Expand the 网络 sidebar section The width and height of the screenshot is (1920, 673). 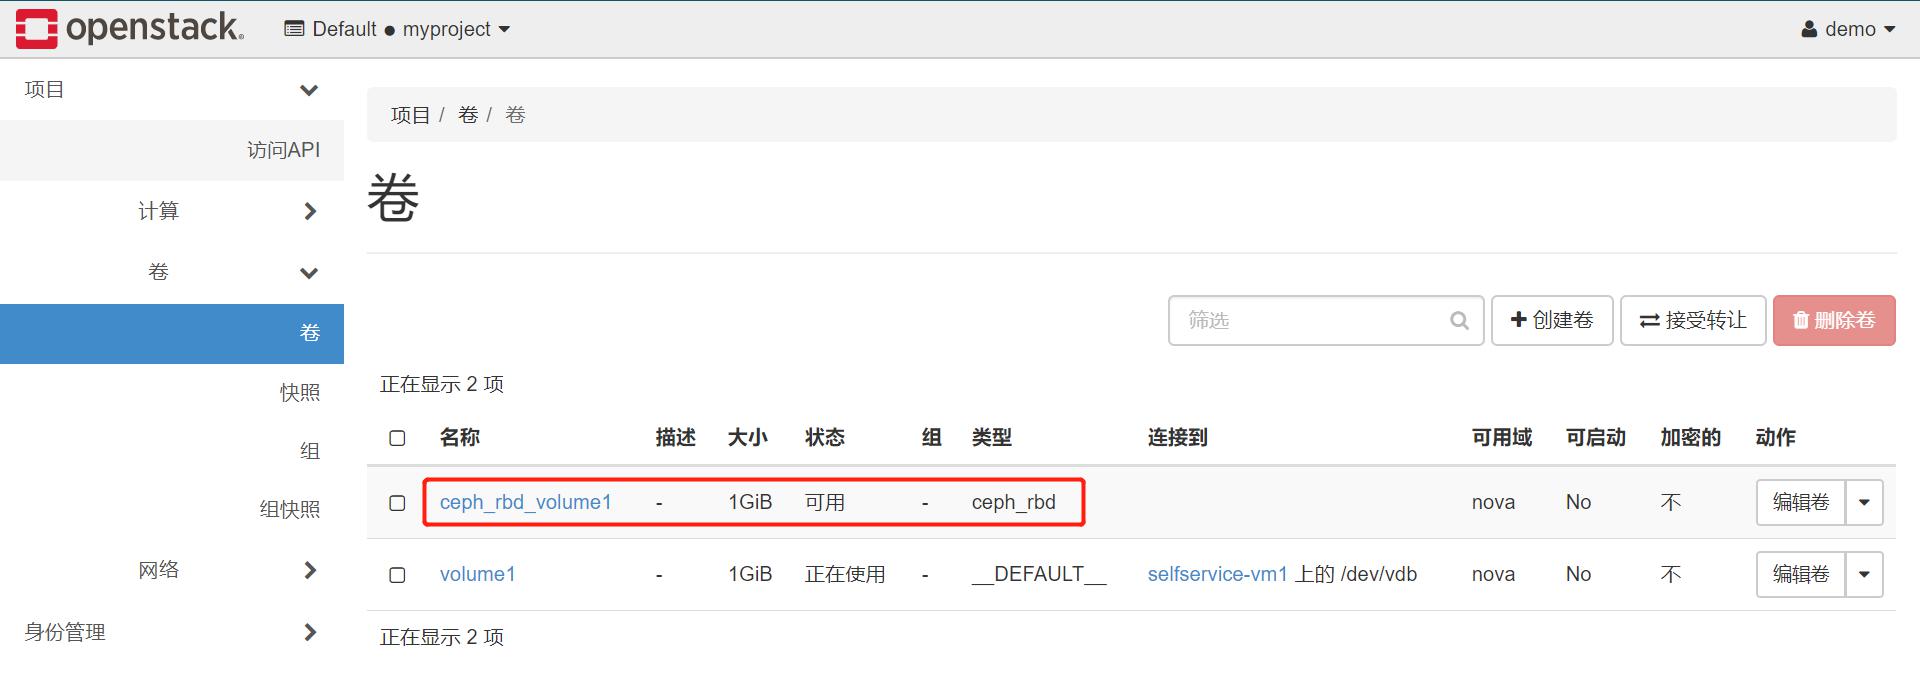172,570
